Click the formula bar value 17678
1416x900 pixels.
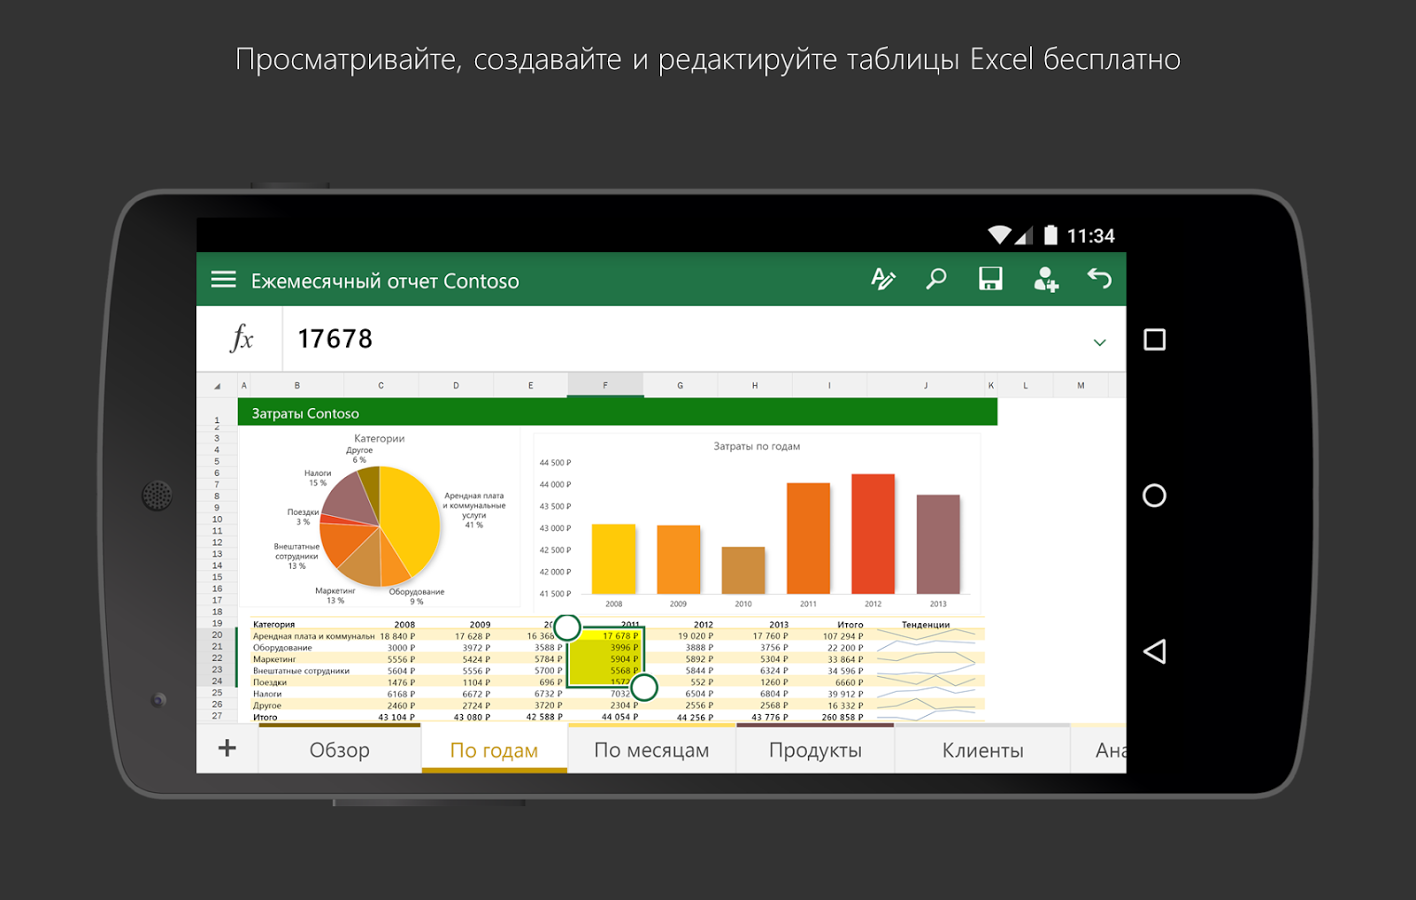click(x=335, y=339)
